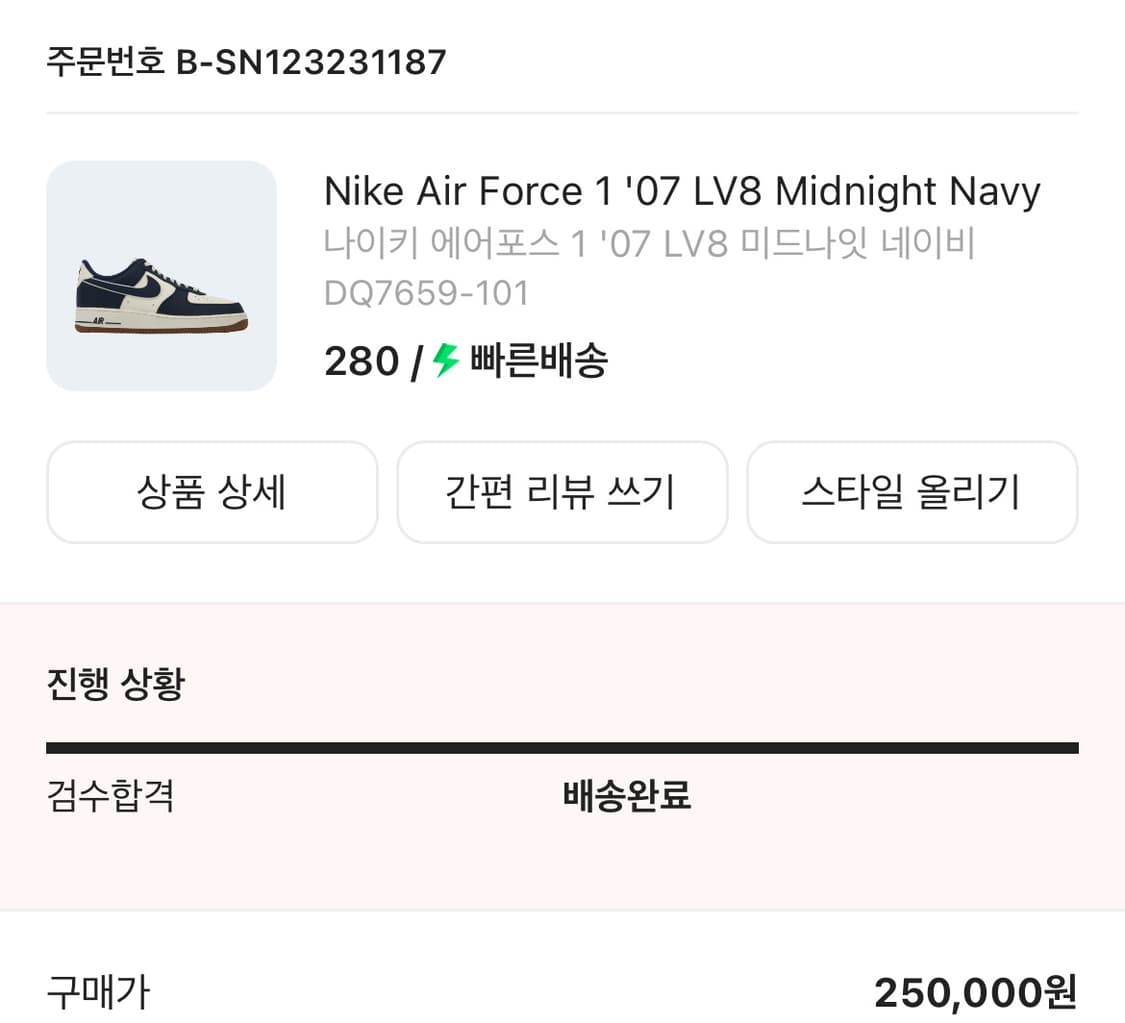
Task: Click the 검수합격 inspection-passed status step
Action: pos(110,797)
